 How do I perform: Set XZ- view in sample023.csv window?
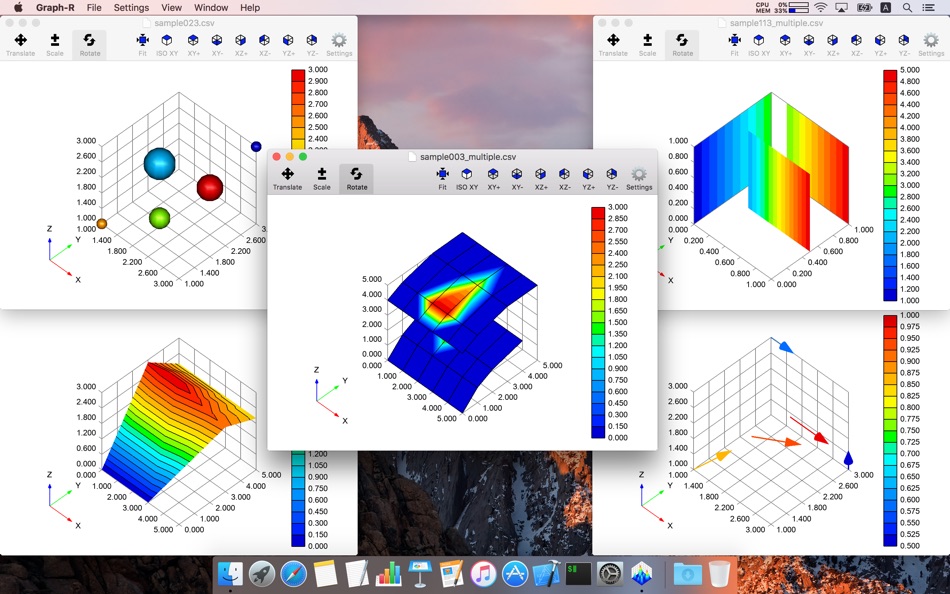click(x=264, y=45)
